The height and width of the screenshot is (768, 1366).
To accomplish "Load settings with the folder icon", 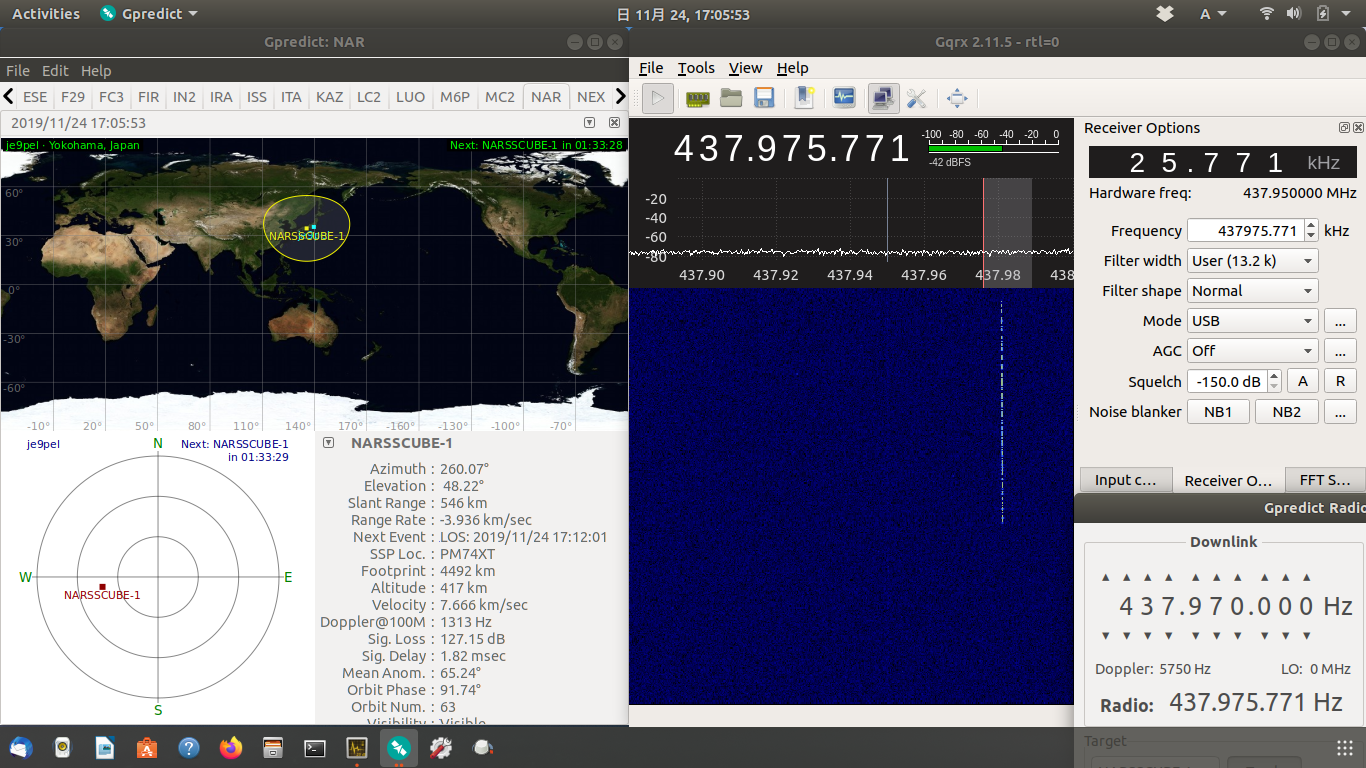I will [731, 98].
